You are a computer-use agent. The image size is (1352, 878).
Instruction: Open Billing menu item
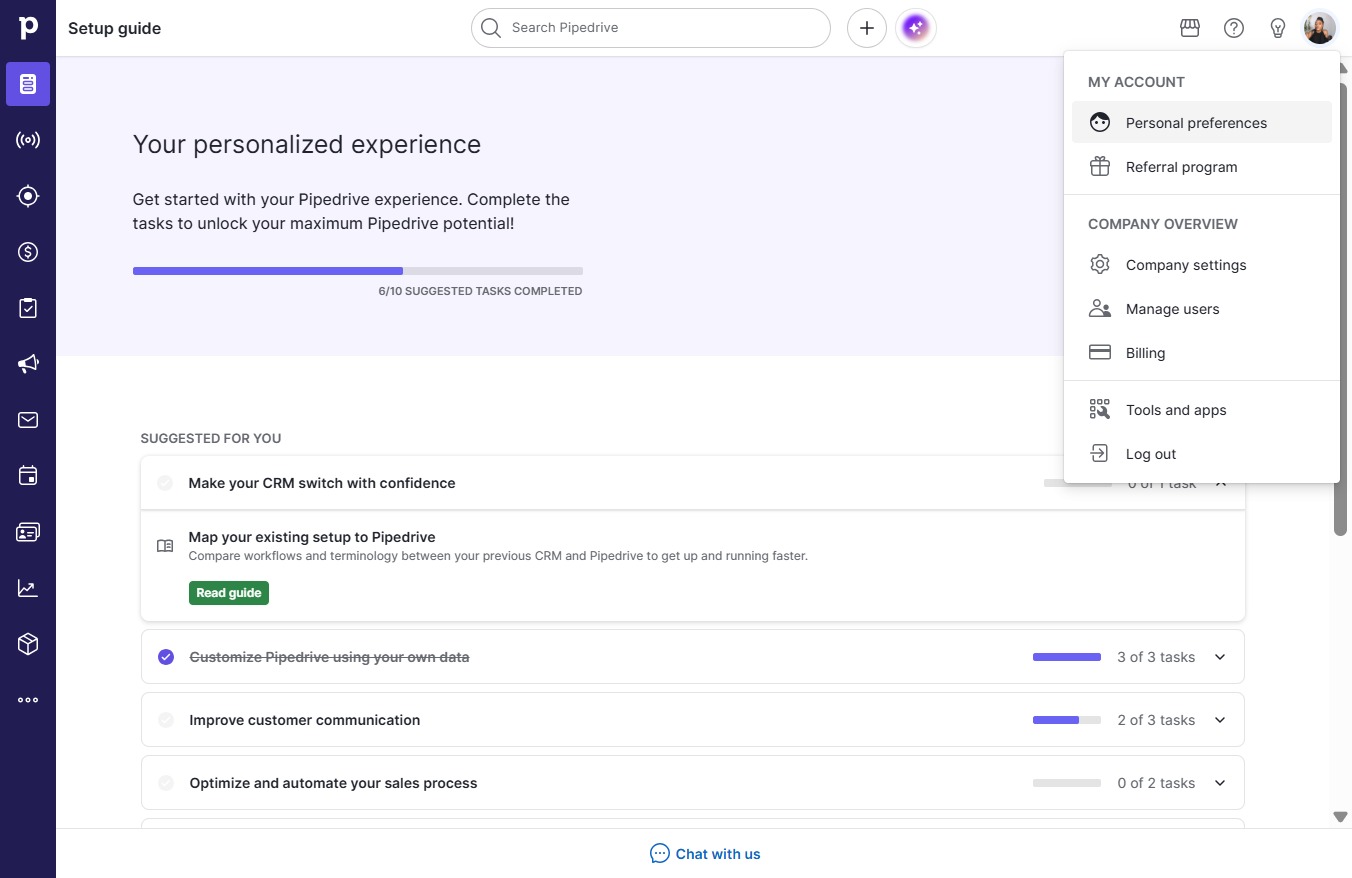click(x=1202, y=352)
